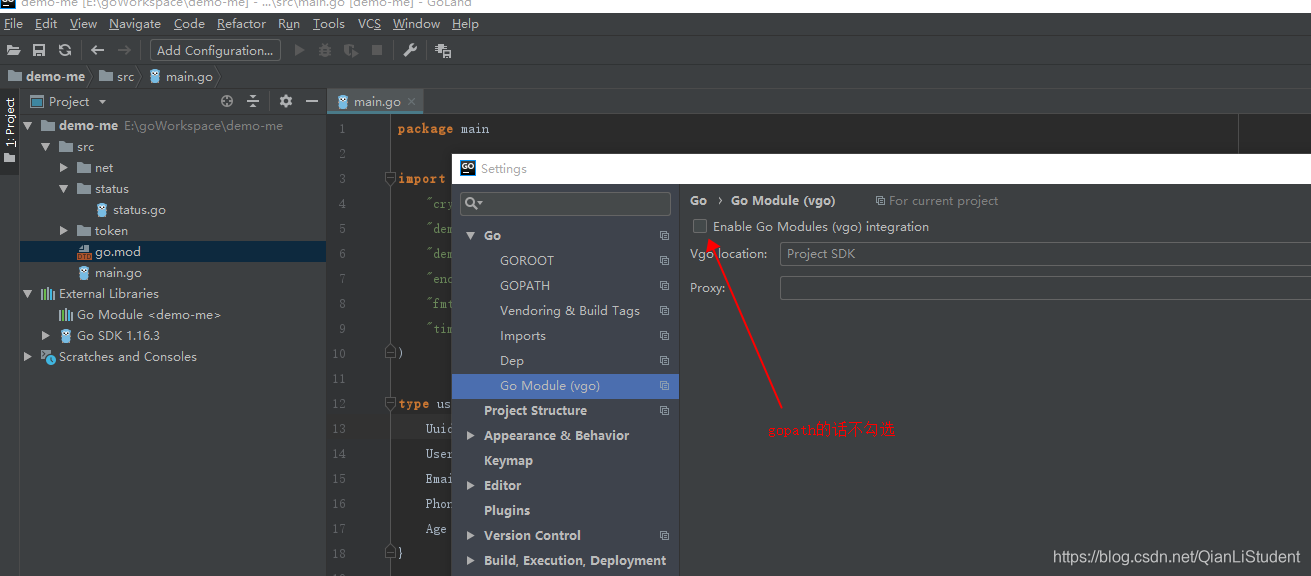1311x576 pixels.
Task: Expand Editor settings category
Action: click(471, 486)
